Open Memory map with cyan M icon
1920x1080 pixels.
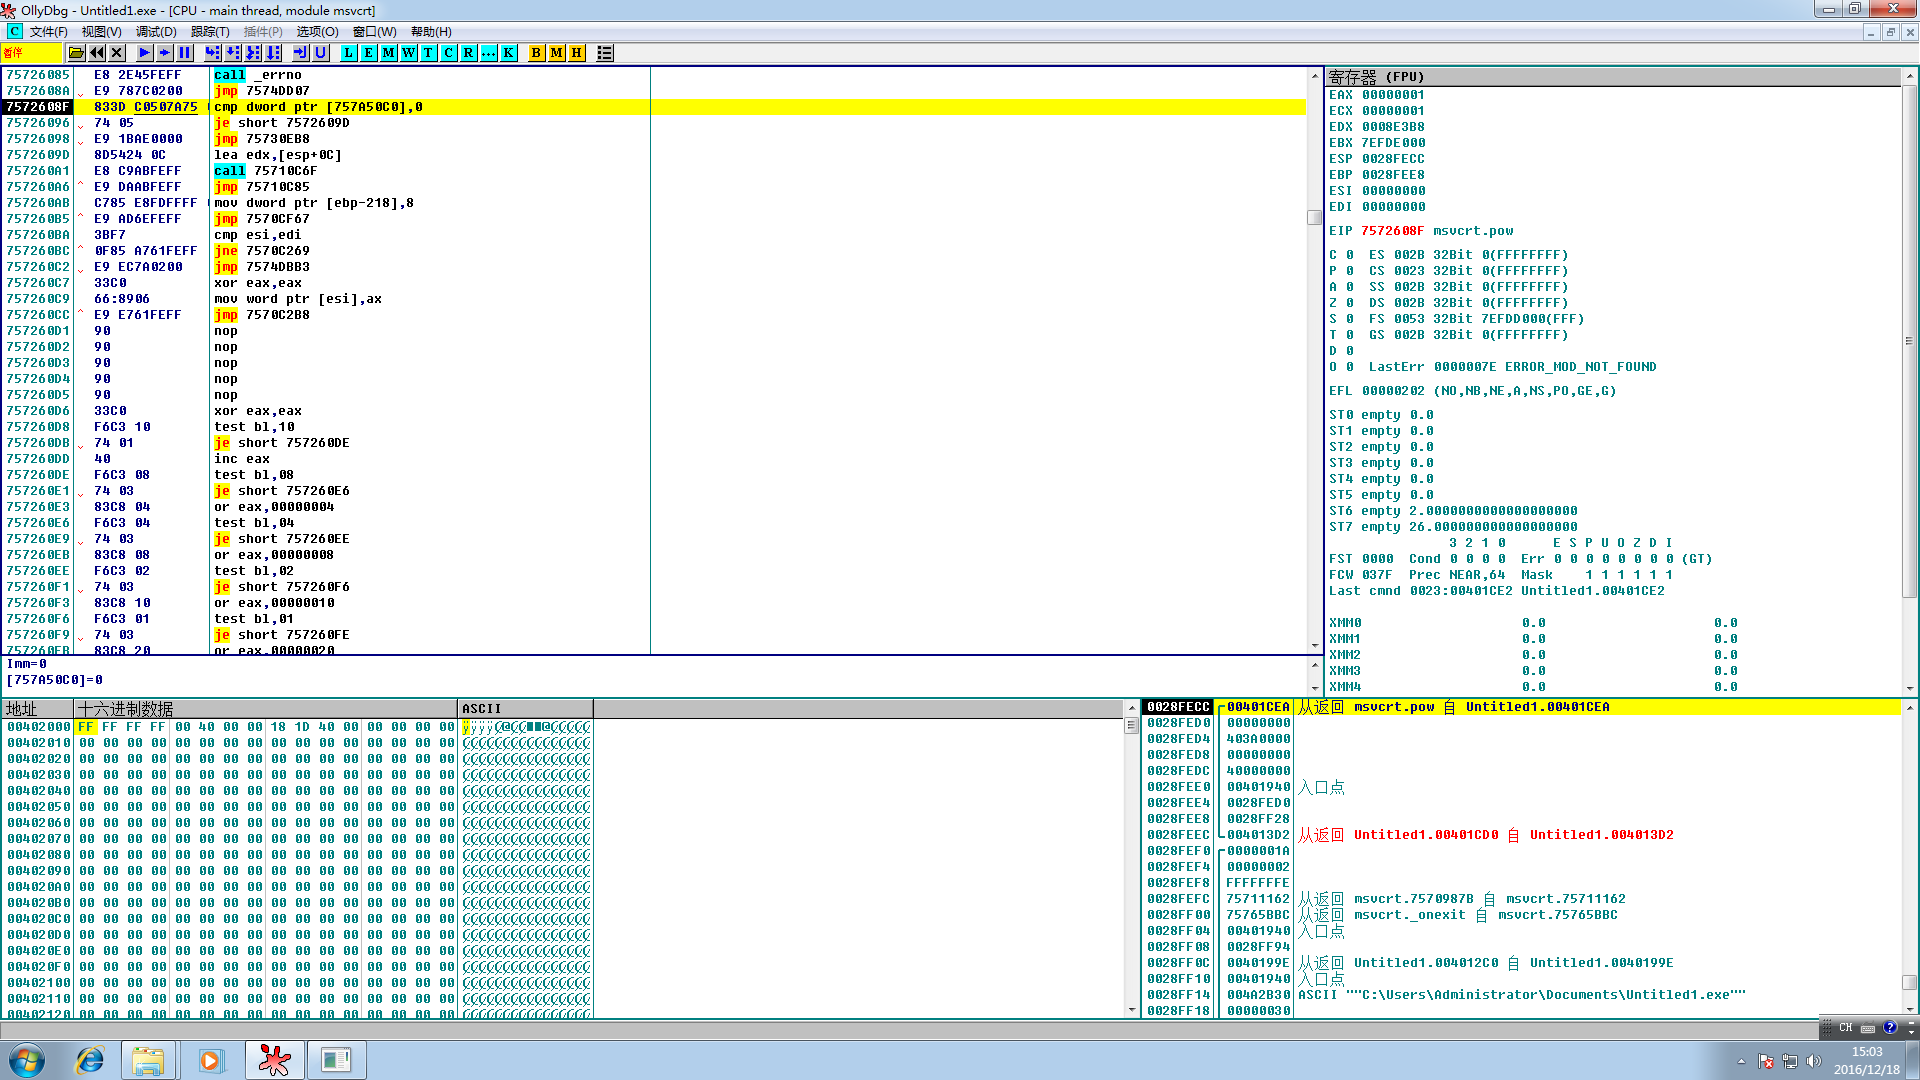[389, 53]
